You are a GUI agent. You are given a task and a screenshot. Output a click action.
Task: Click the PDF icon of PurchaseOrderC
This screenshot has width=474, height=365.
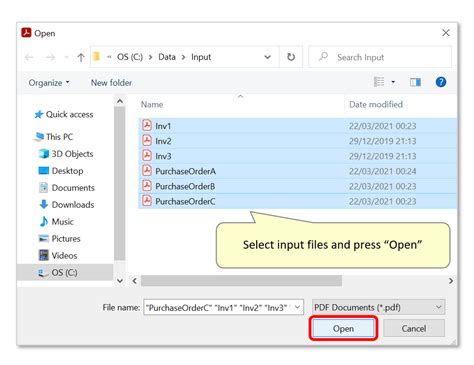tap(147, 201)
